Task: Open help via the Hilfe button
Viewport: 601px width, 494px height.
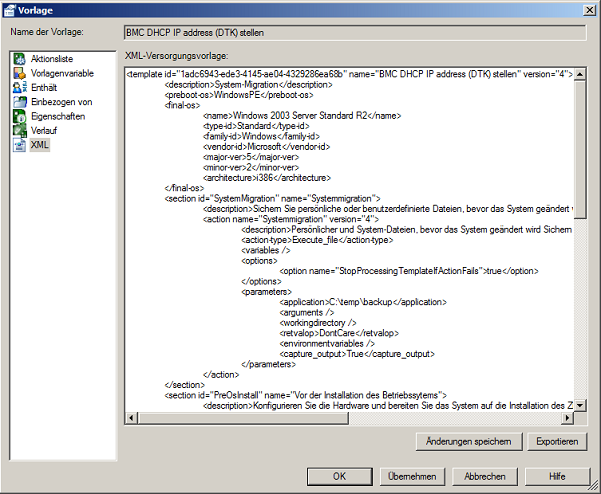Action: pyautogui.click(x=557, y=476)
